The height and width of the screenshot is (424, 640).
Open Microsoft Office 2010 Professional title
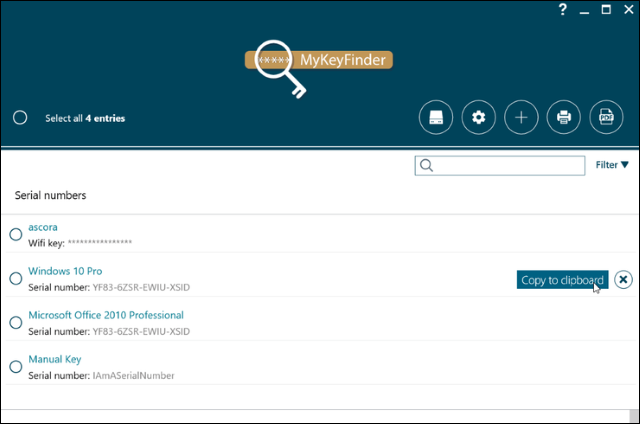(106, 315)
